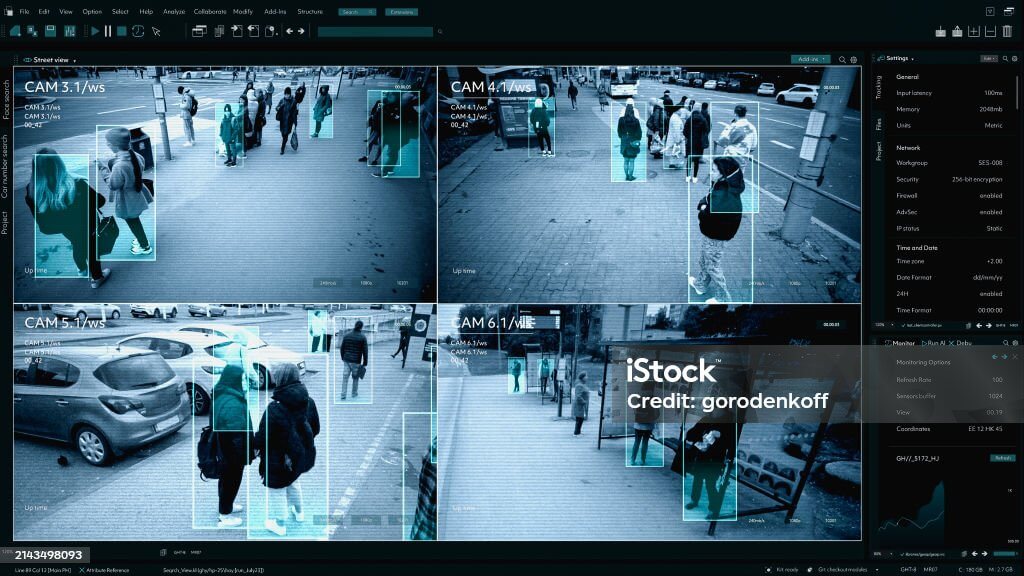Click the Stop square icon in toolbar
The image size is (1024, 576).
pyautogui.click(x=122, y=31)
